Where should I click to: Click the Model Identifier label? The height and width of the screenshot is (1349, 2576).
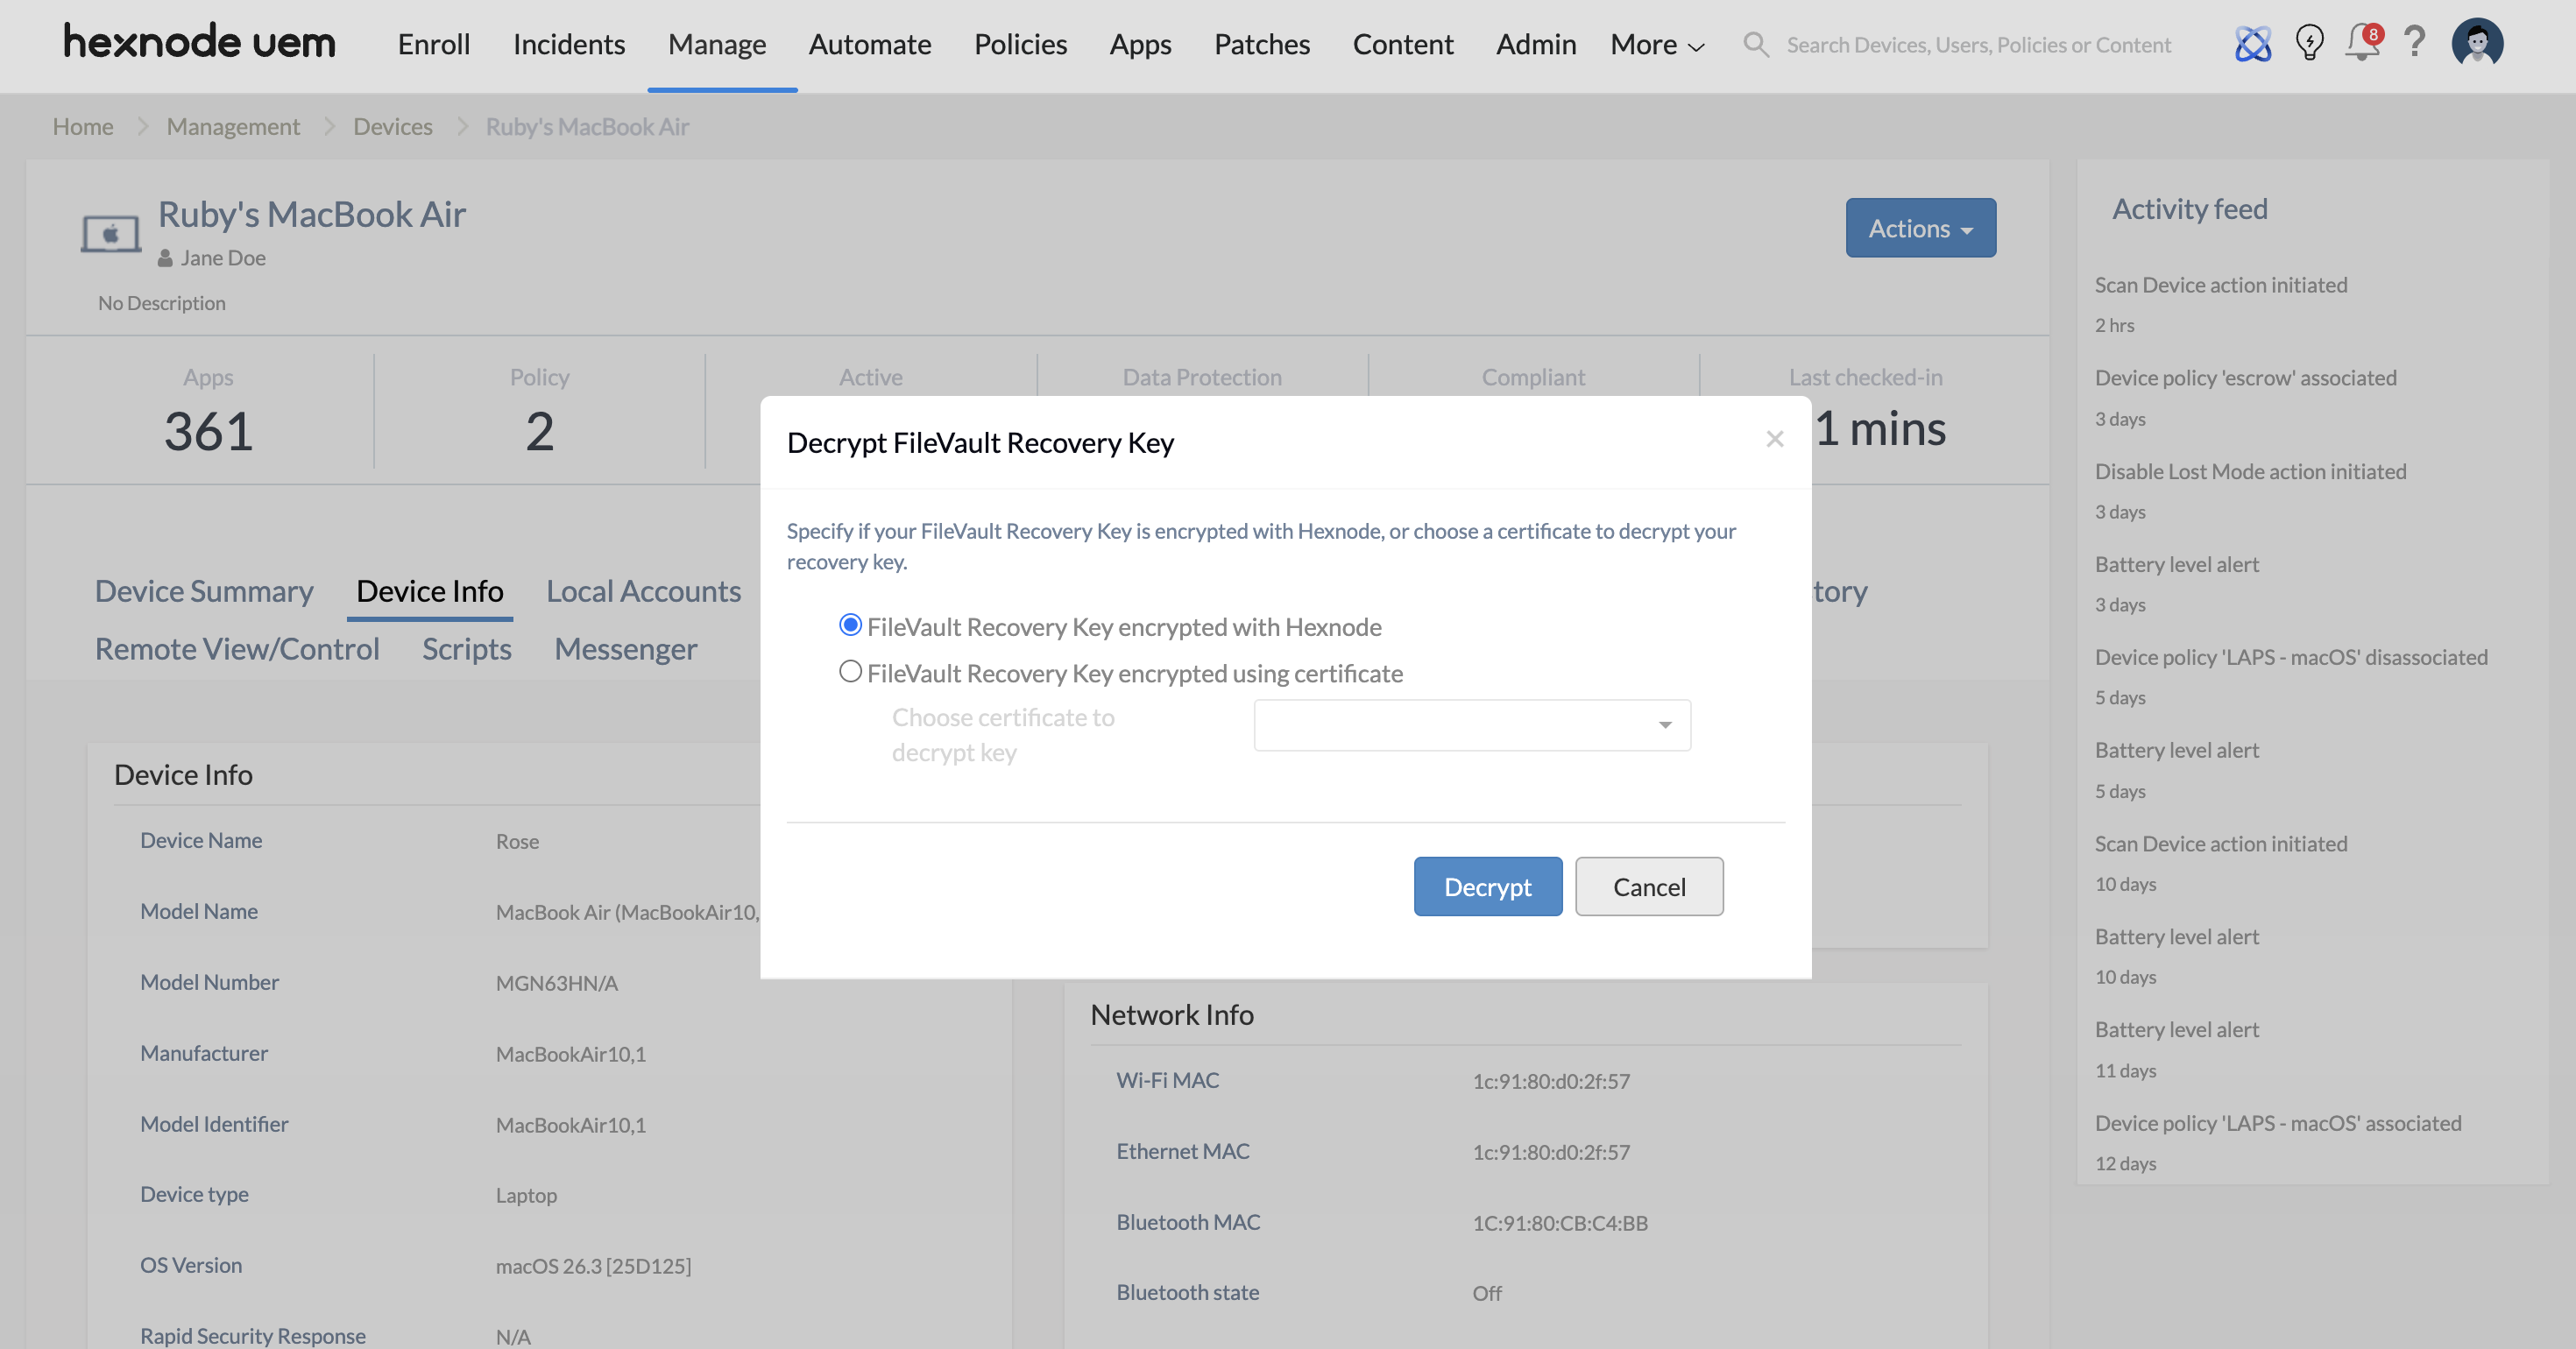[214, 1124]
